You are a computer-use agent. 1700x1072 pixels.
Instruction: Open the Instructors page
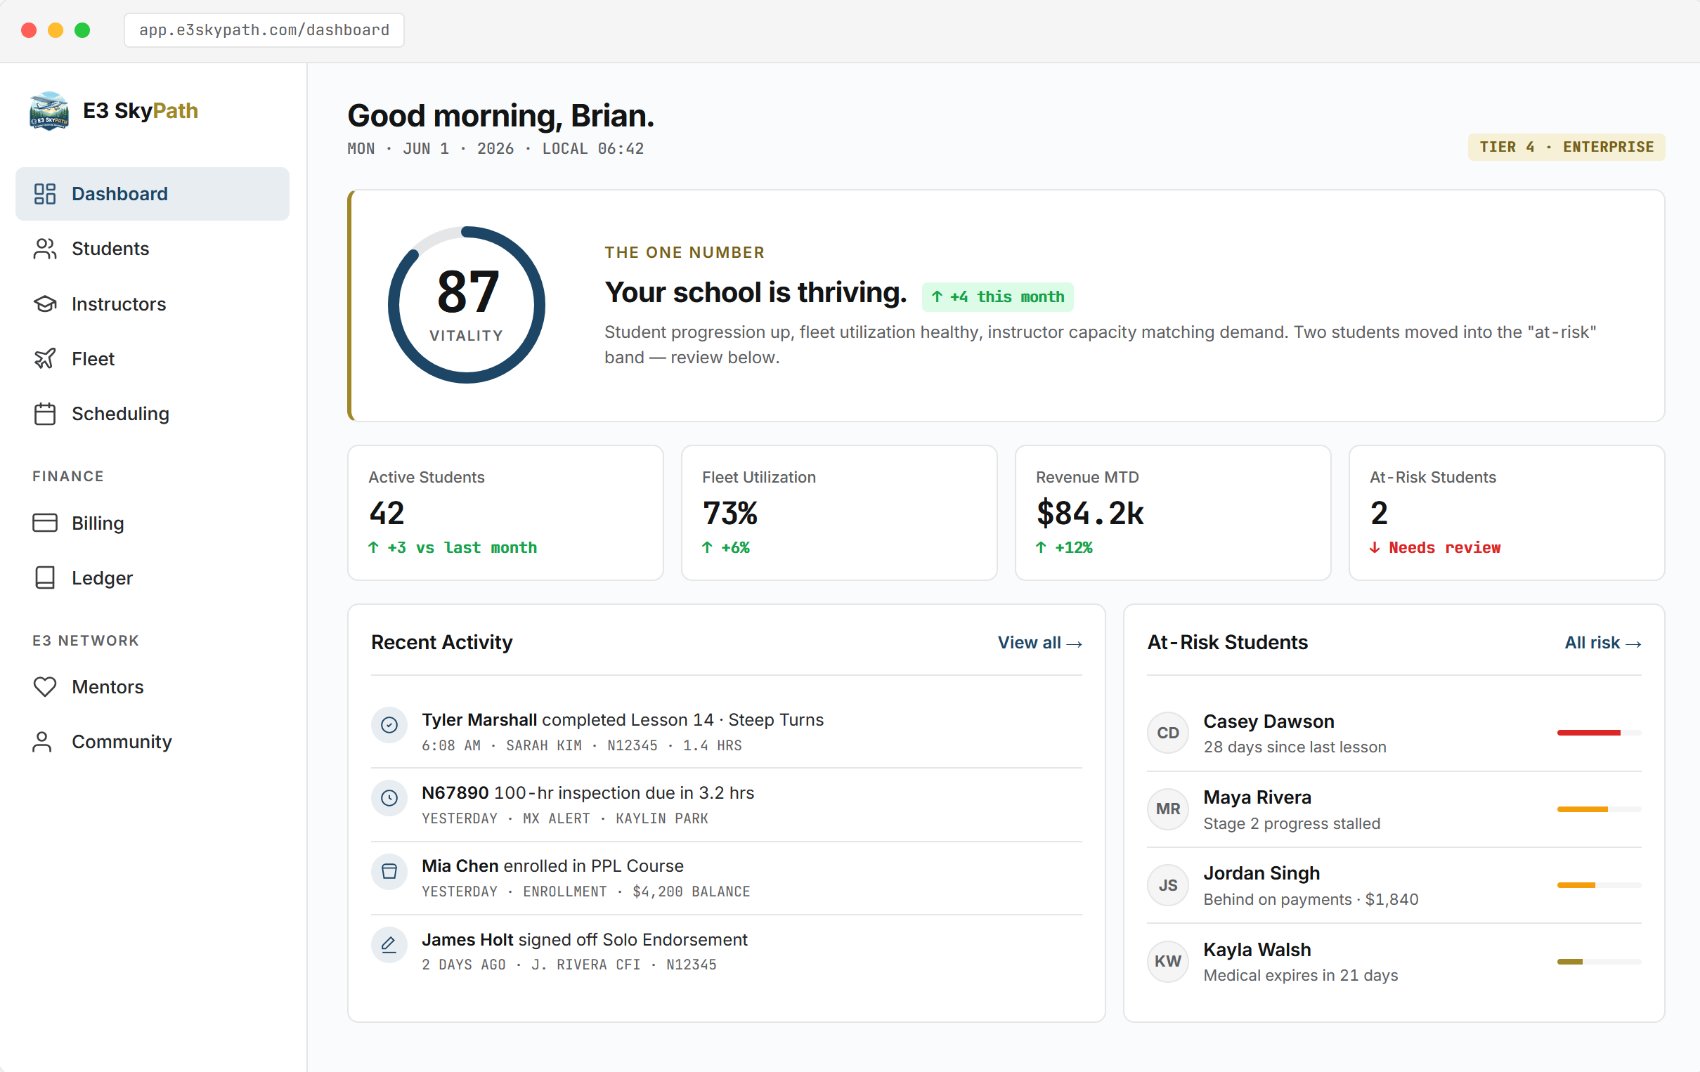coord(152,304)
